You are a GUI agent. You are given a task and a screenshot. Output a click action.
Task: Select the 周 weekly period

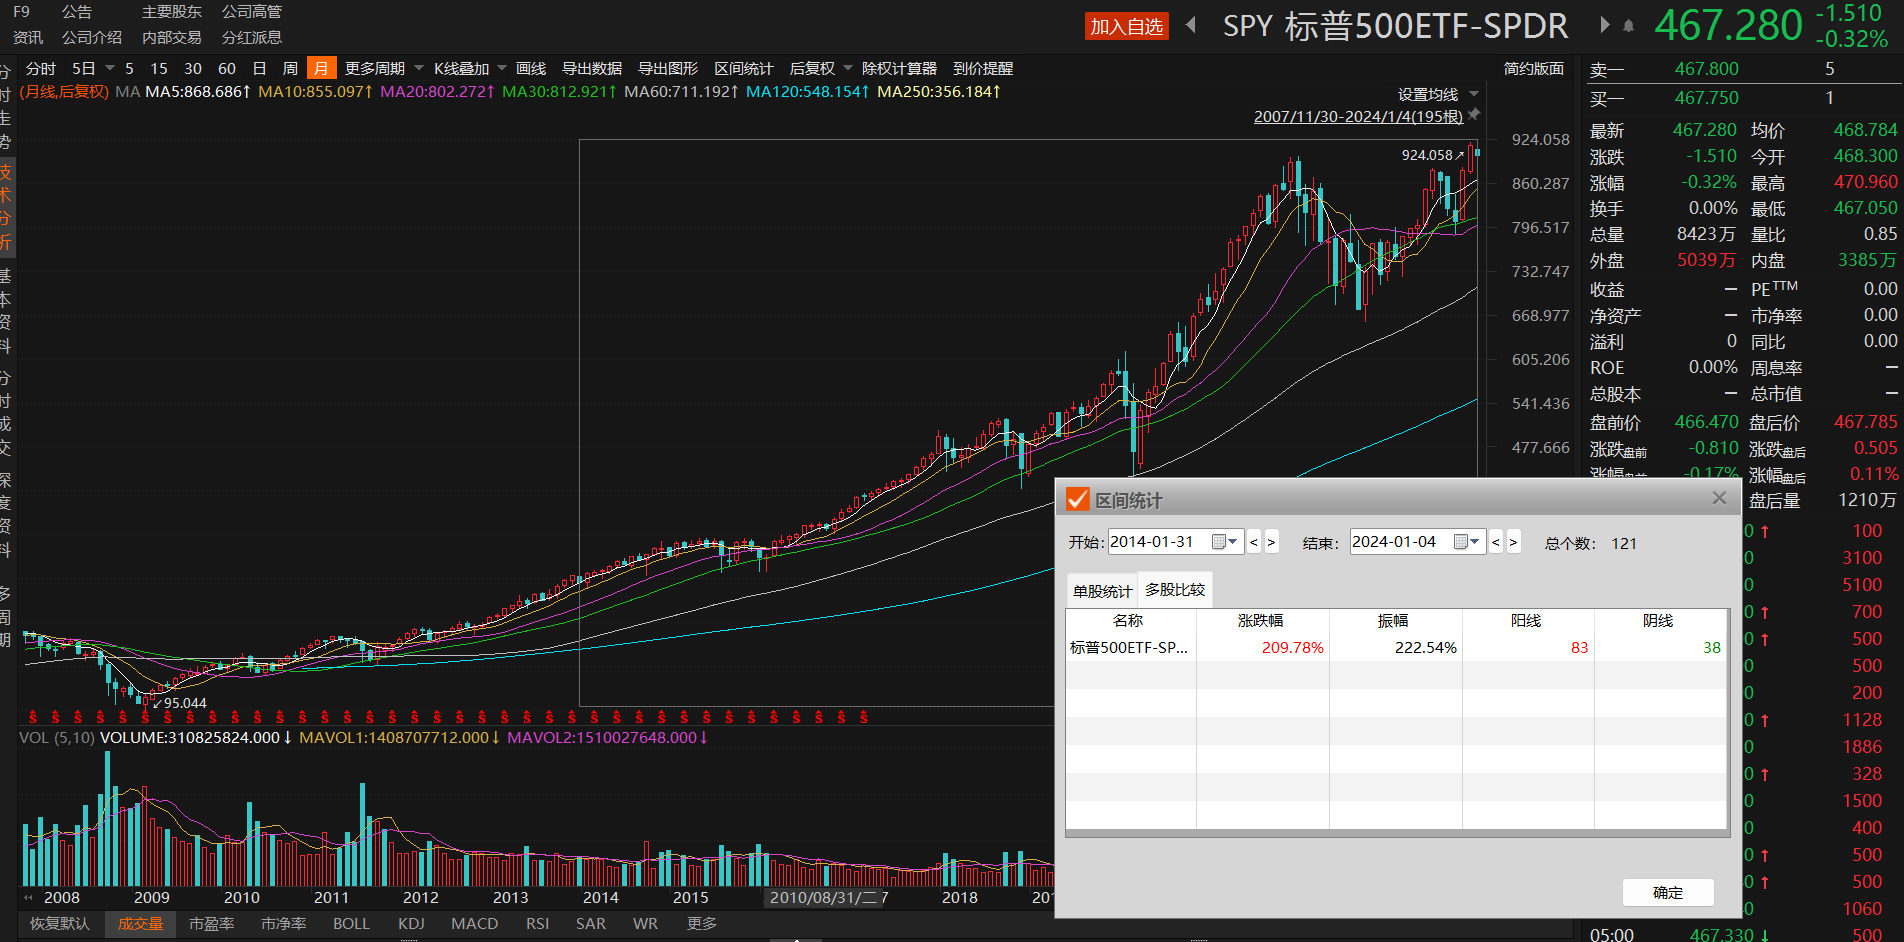[290, 68]
